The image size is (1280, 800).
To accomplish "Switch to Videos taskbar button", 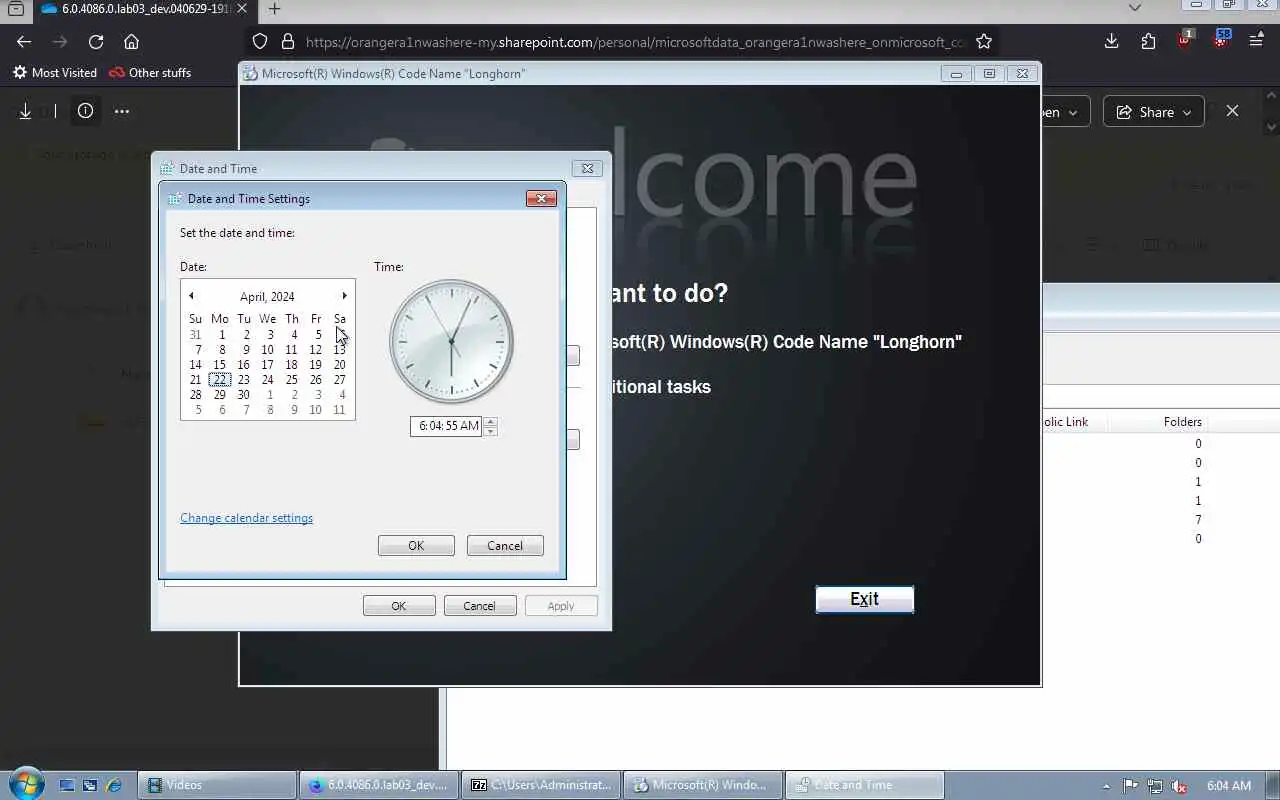I will pos(217,785).
